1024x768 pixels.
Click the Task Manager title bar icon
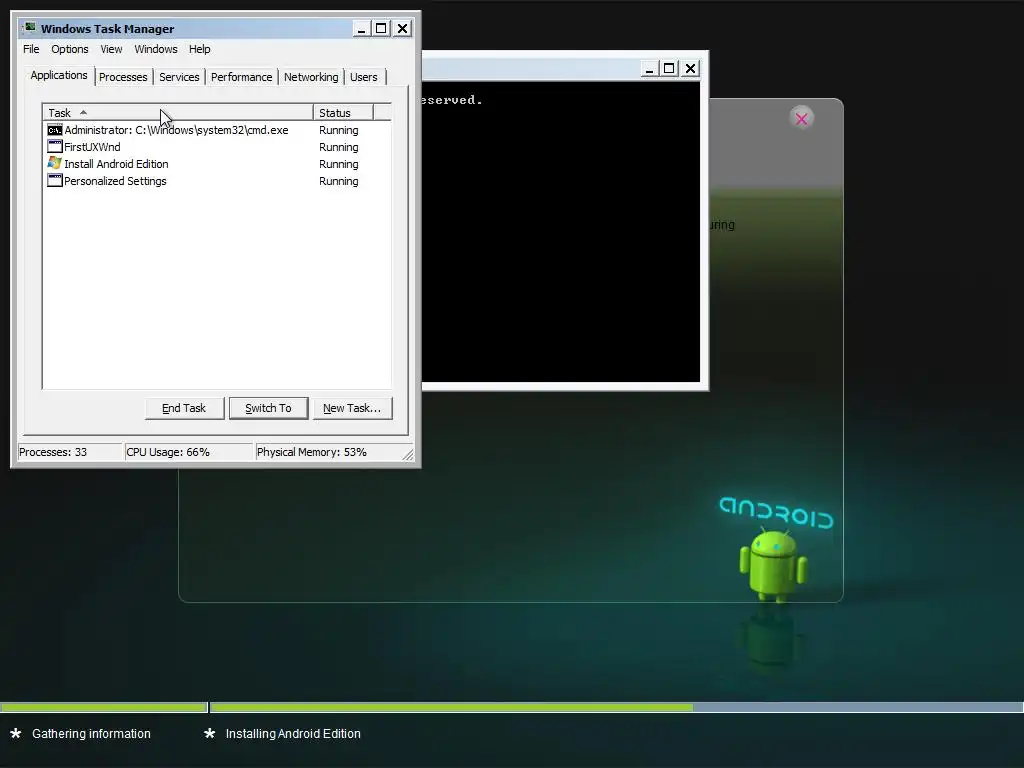pos(29,28)
